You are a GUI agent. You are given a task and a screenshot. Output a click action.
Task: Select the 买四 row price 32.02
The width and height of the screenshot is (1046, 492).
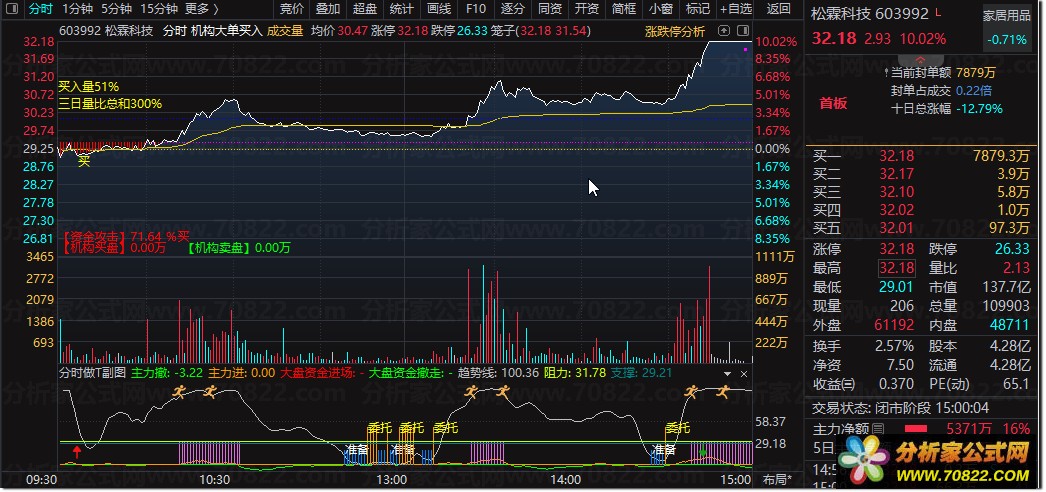[897, 211]
